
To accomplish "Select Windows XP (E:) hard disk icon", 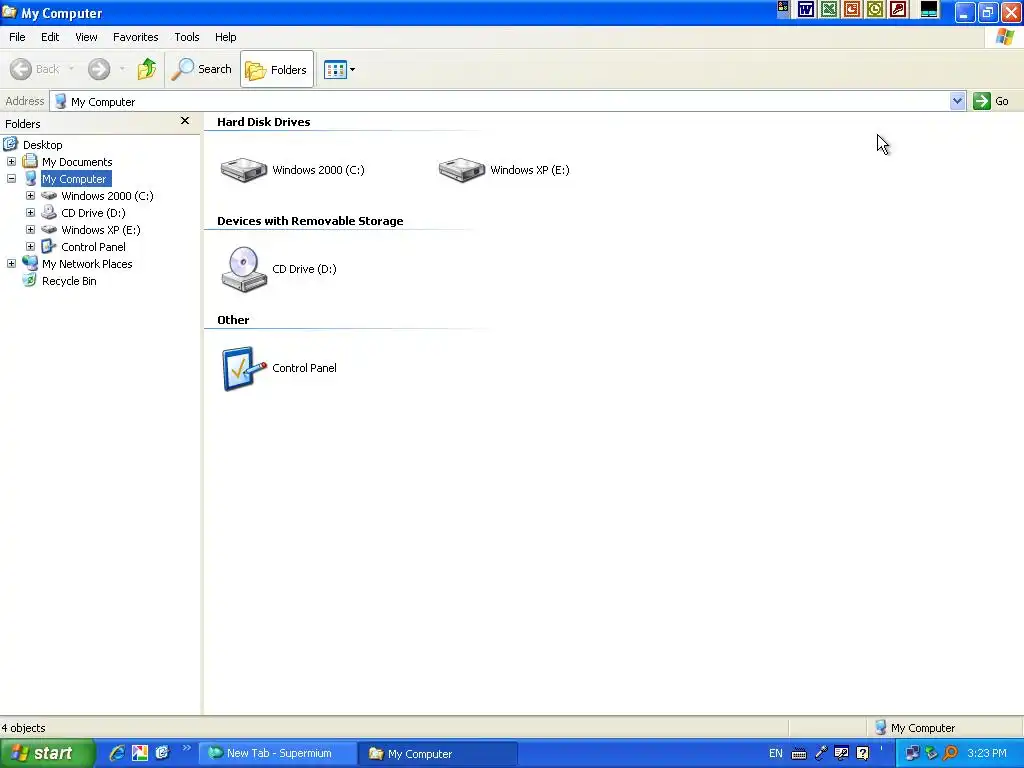I will pos(462,170).
